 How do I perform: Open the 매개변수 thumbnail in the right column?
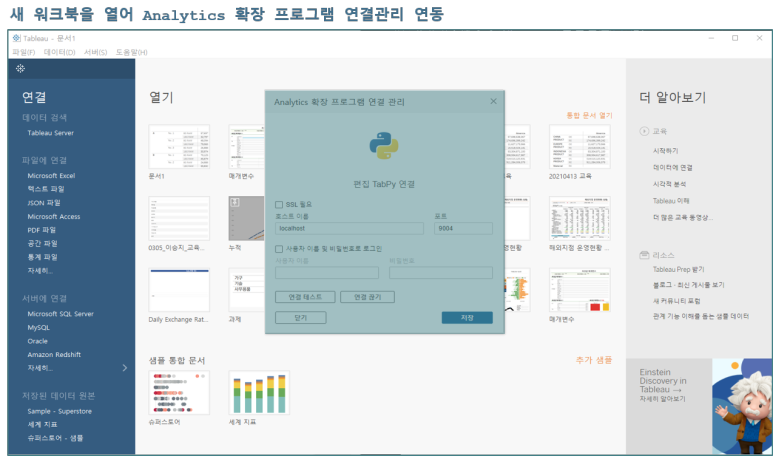(580, 290)
